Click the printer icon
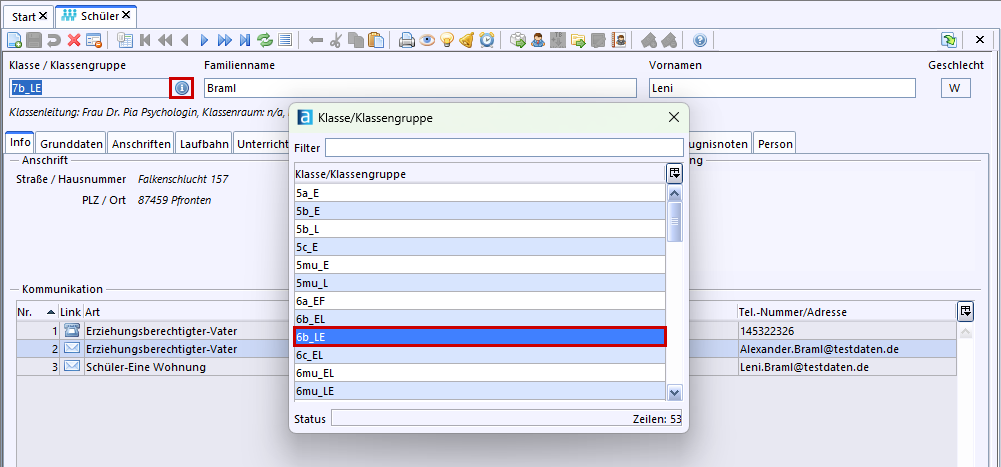1001x467 pixels. point(407,40)
